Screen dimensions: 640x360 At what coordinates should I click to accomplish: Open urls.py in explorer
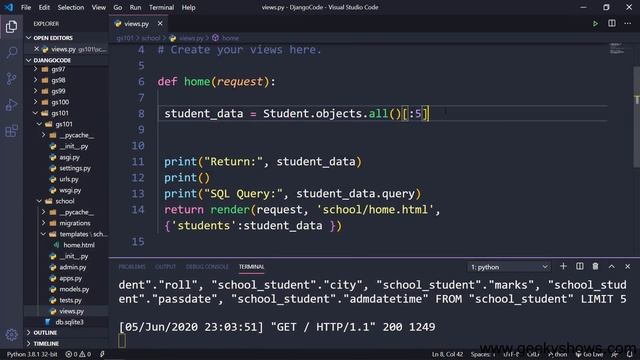pyautogui.click(x=69, y=179)
